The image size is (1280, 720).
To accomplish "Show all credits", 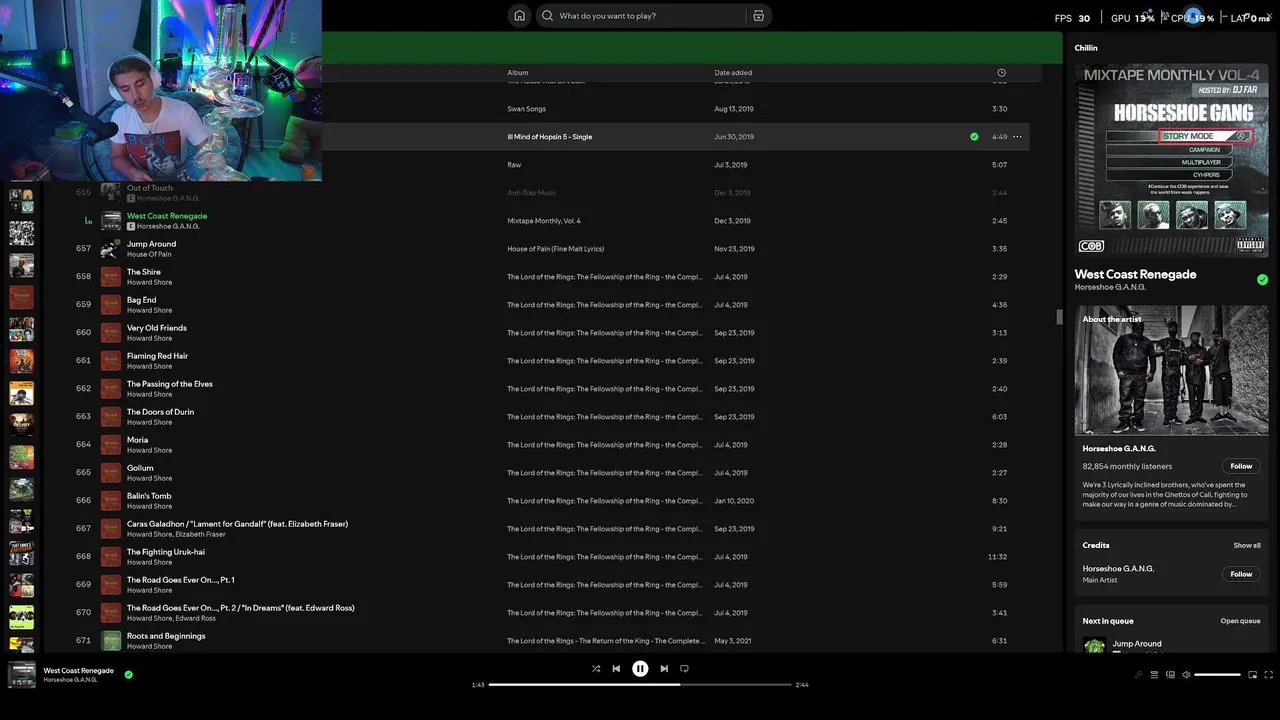I will (1247, 546).
